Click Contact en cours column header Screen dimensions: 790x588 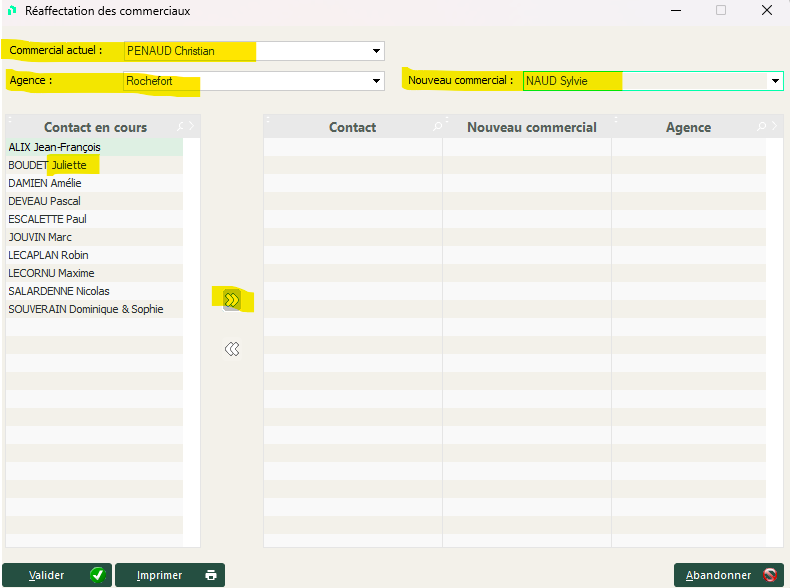[x=96, y=127]
